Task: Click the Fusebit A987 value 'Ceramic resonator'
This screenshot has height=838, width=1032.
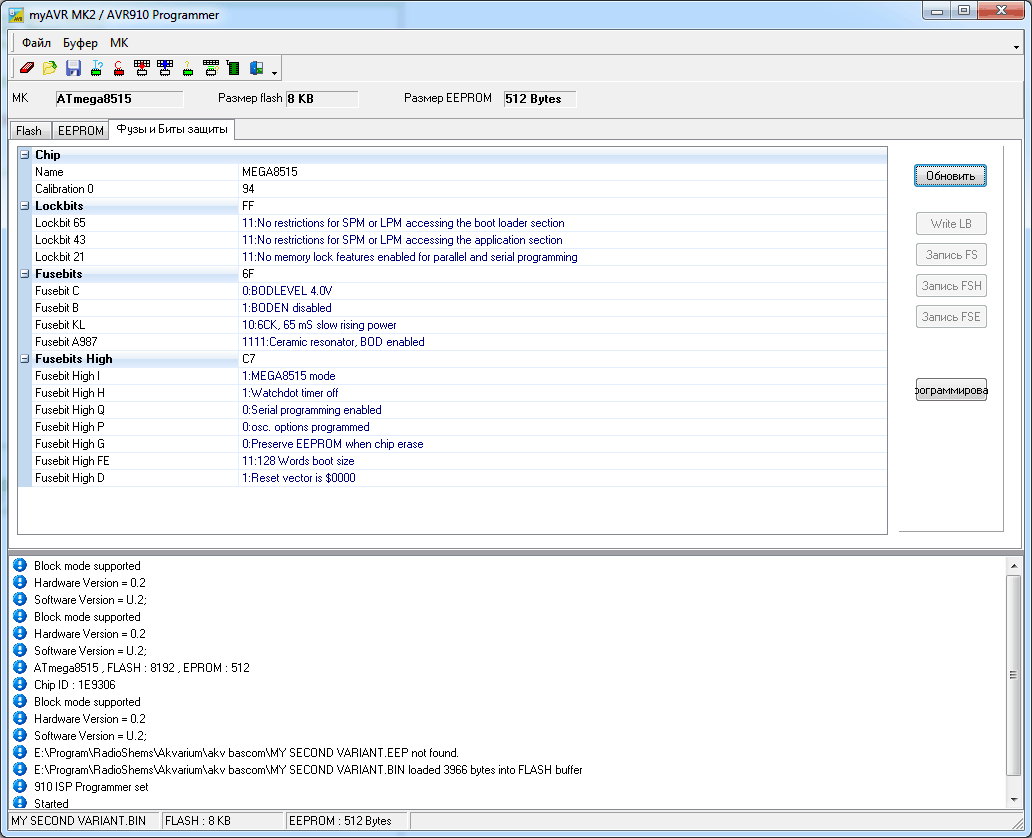Action: coord(333,342)
